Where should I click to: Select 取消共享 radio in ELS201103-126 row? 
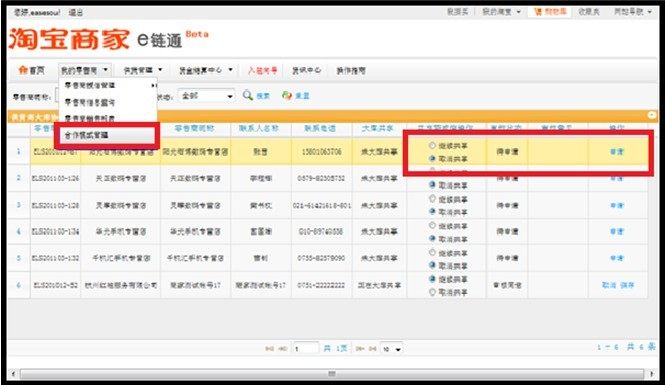pos(432,185)
